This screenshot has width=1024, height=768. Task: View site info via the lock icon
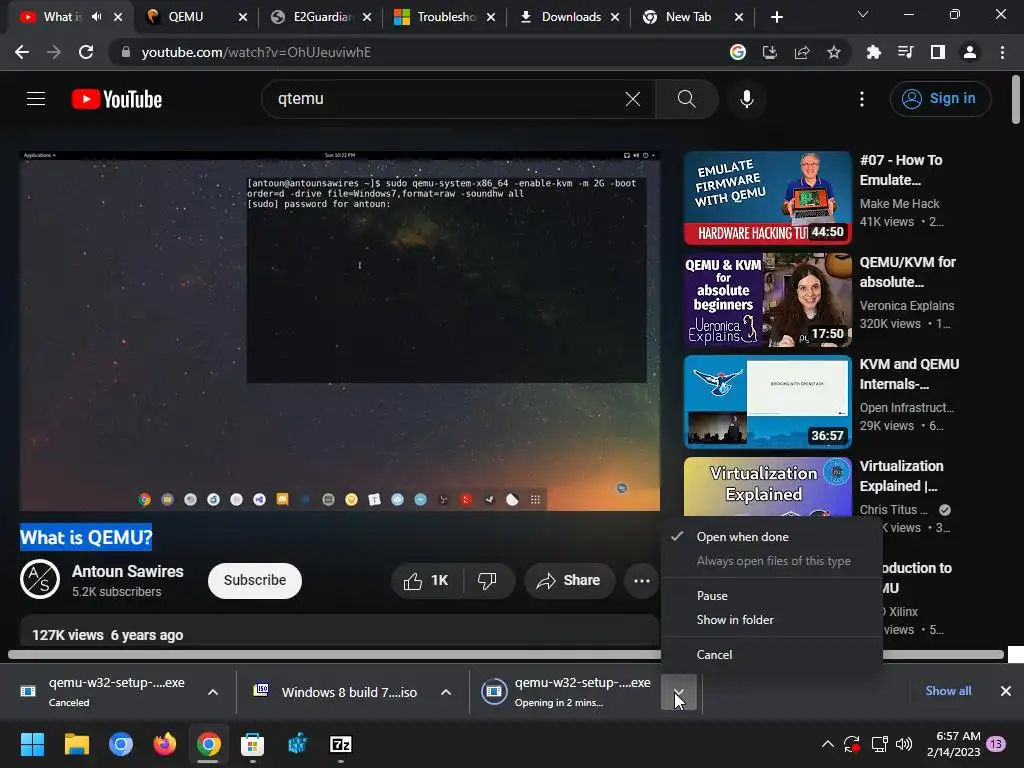click(x=126, y=52)
